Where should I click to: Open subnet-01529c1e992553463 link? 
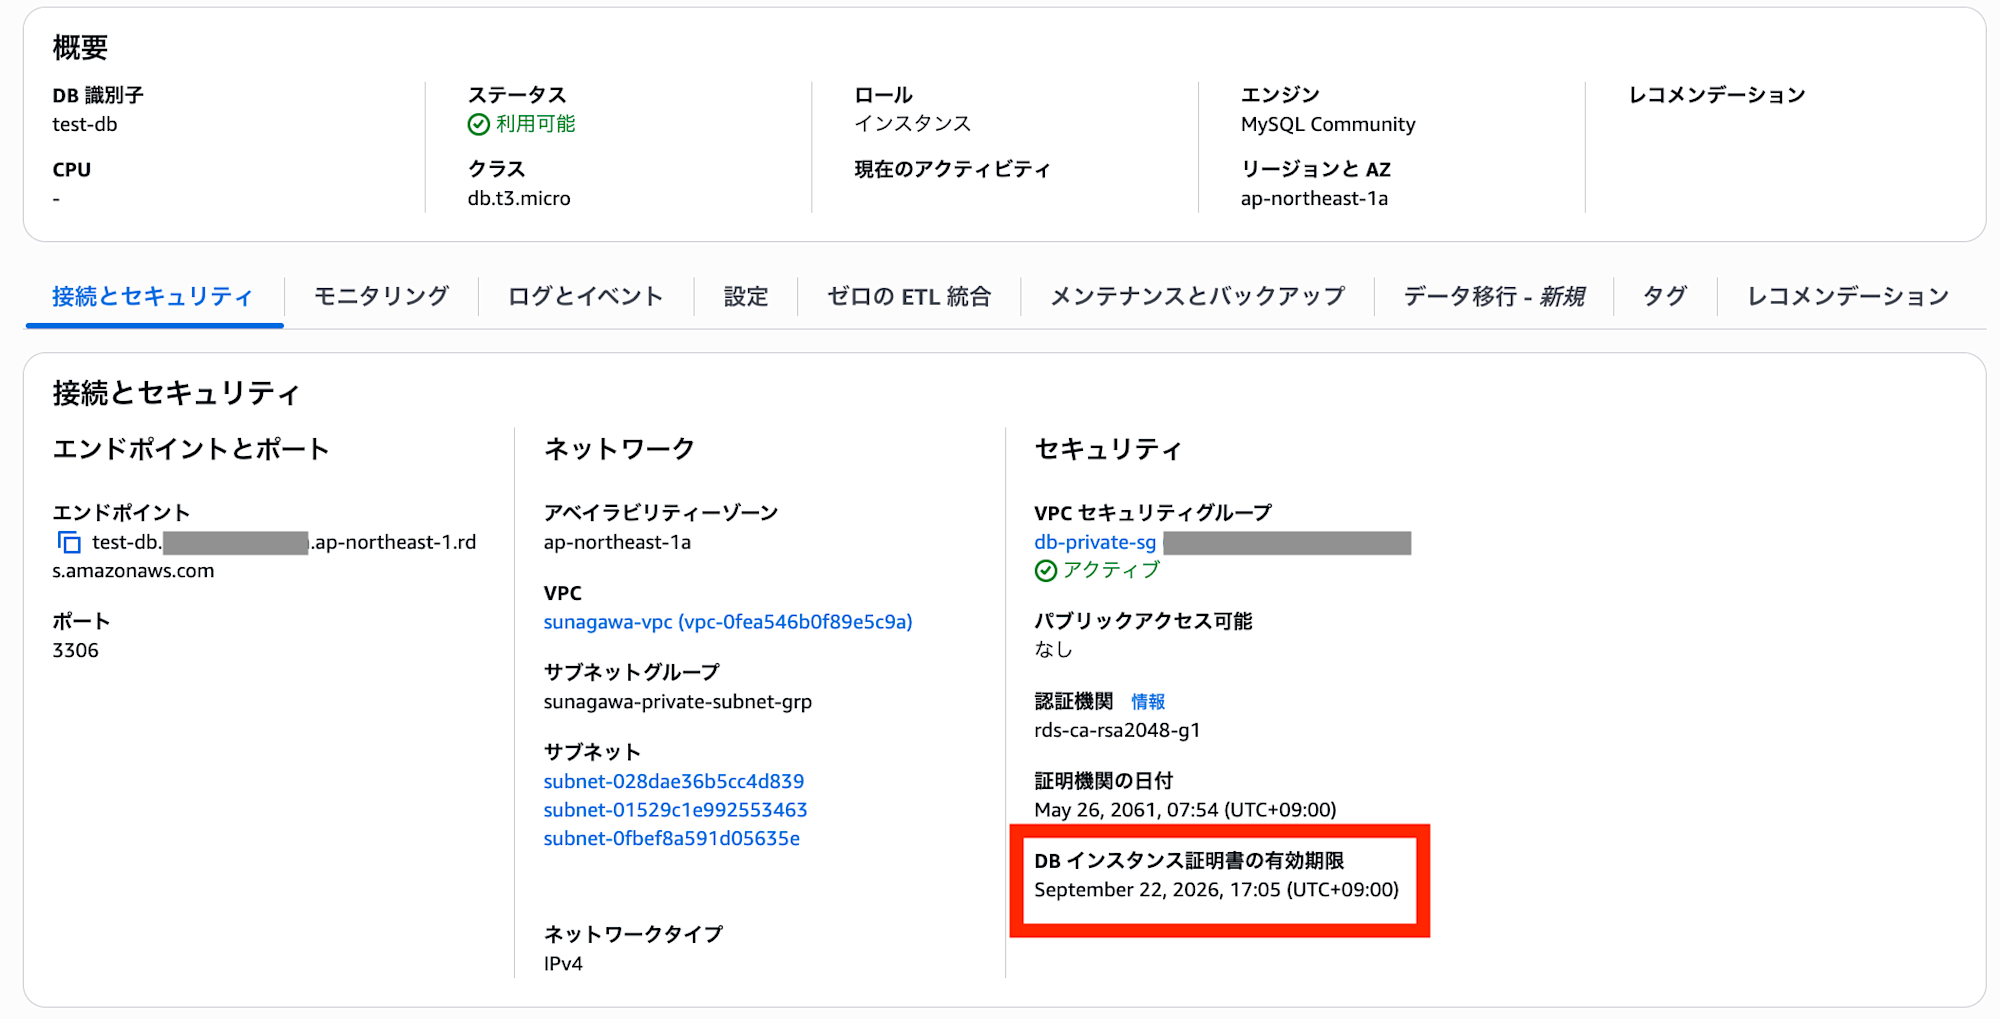click(675, 810)
